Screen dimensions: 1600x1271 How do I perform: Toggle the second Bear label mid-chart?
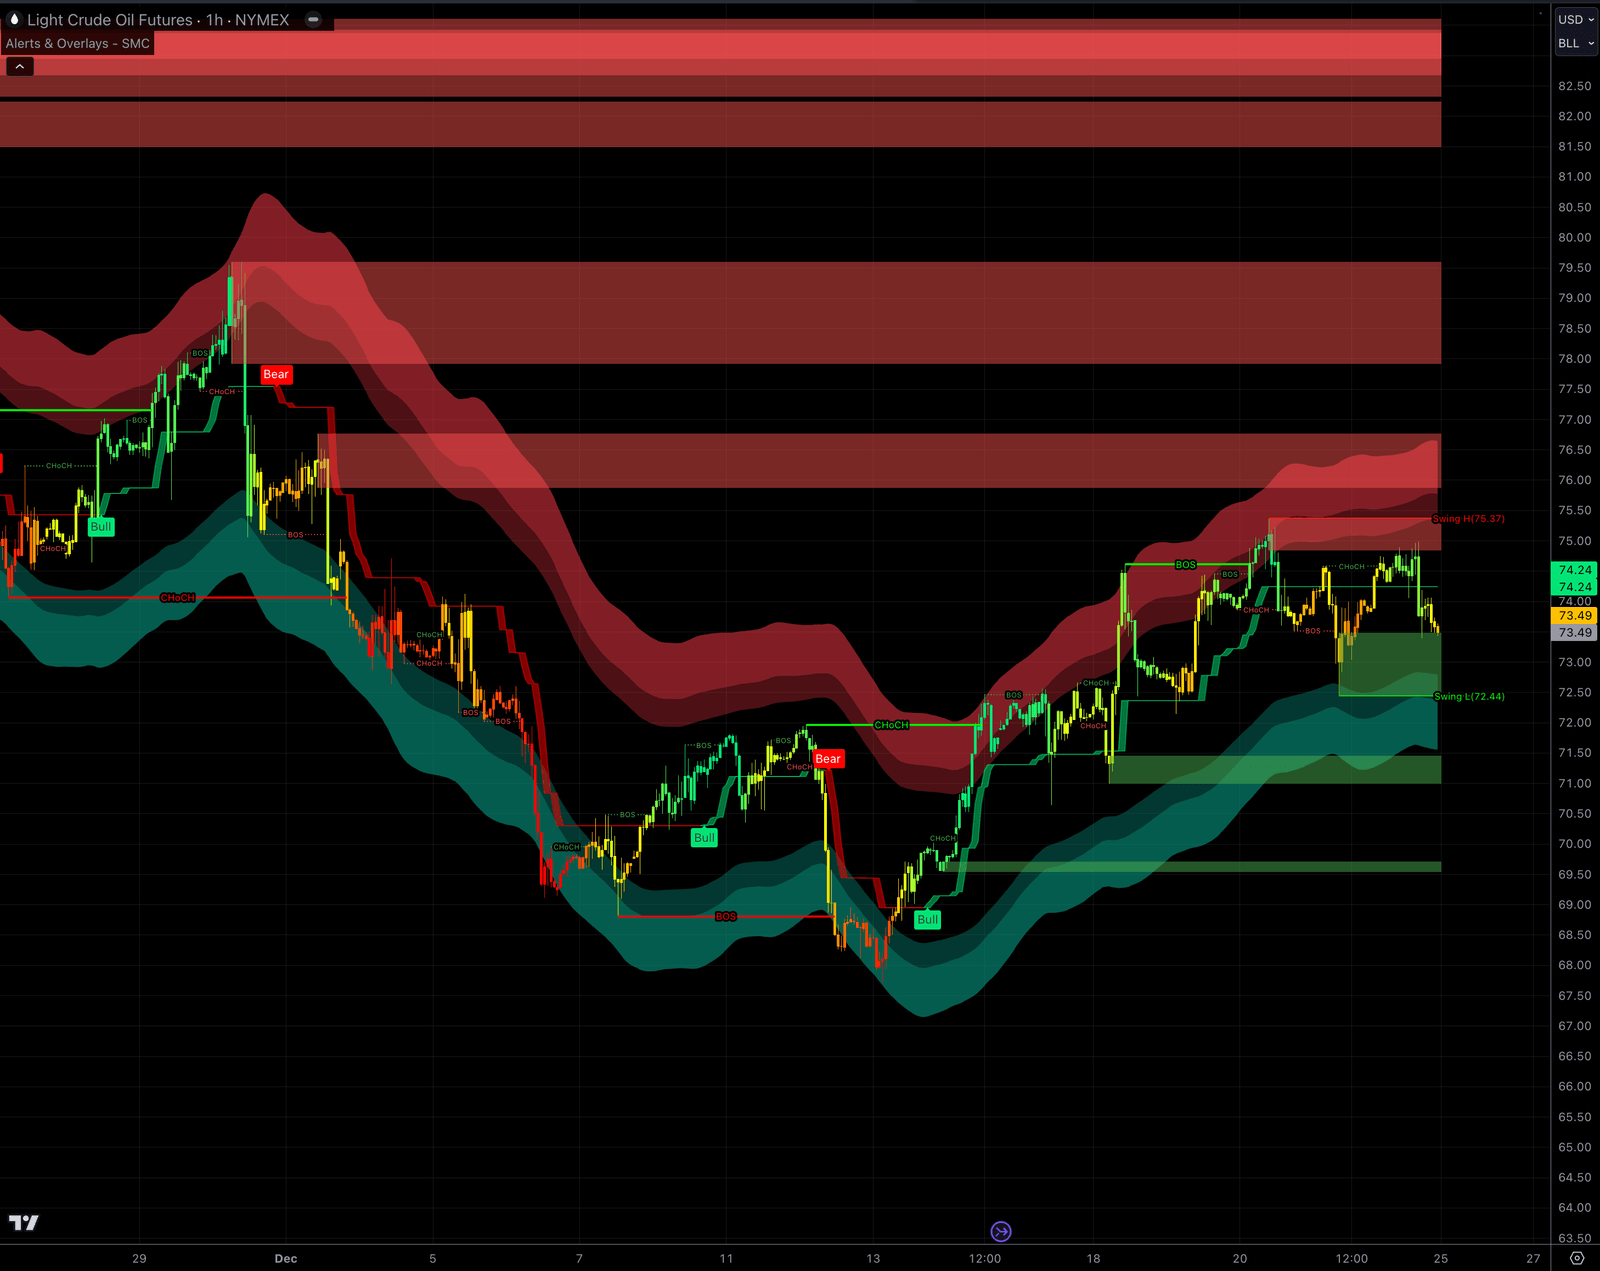827,759
